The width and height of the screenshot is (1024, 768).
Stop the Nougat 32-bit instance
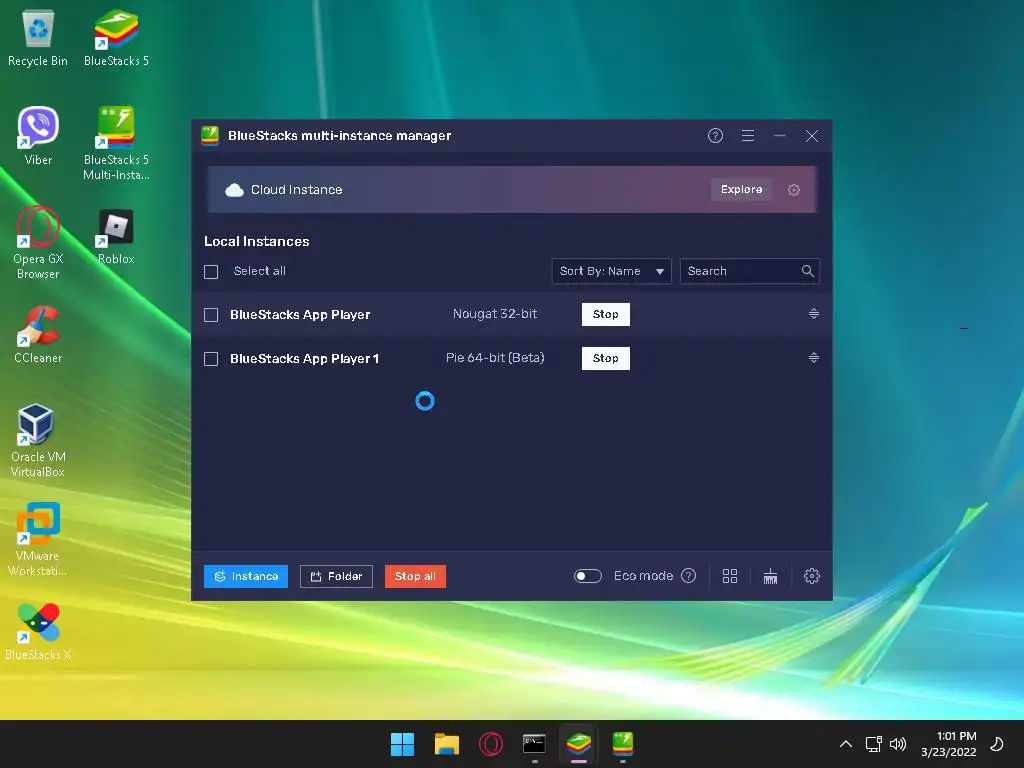605,314
